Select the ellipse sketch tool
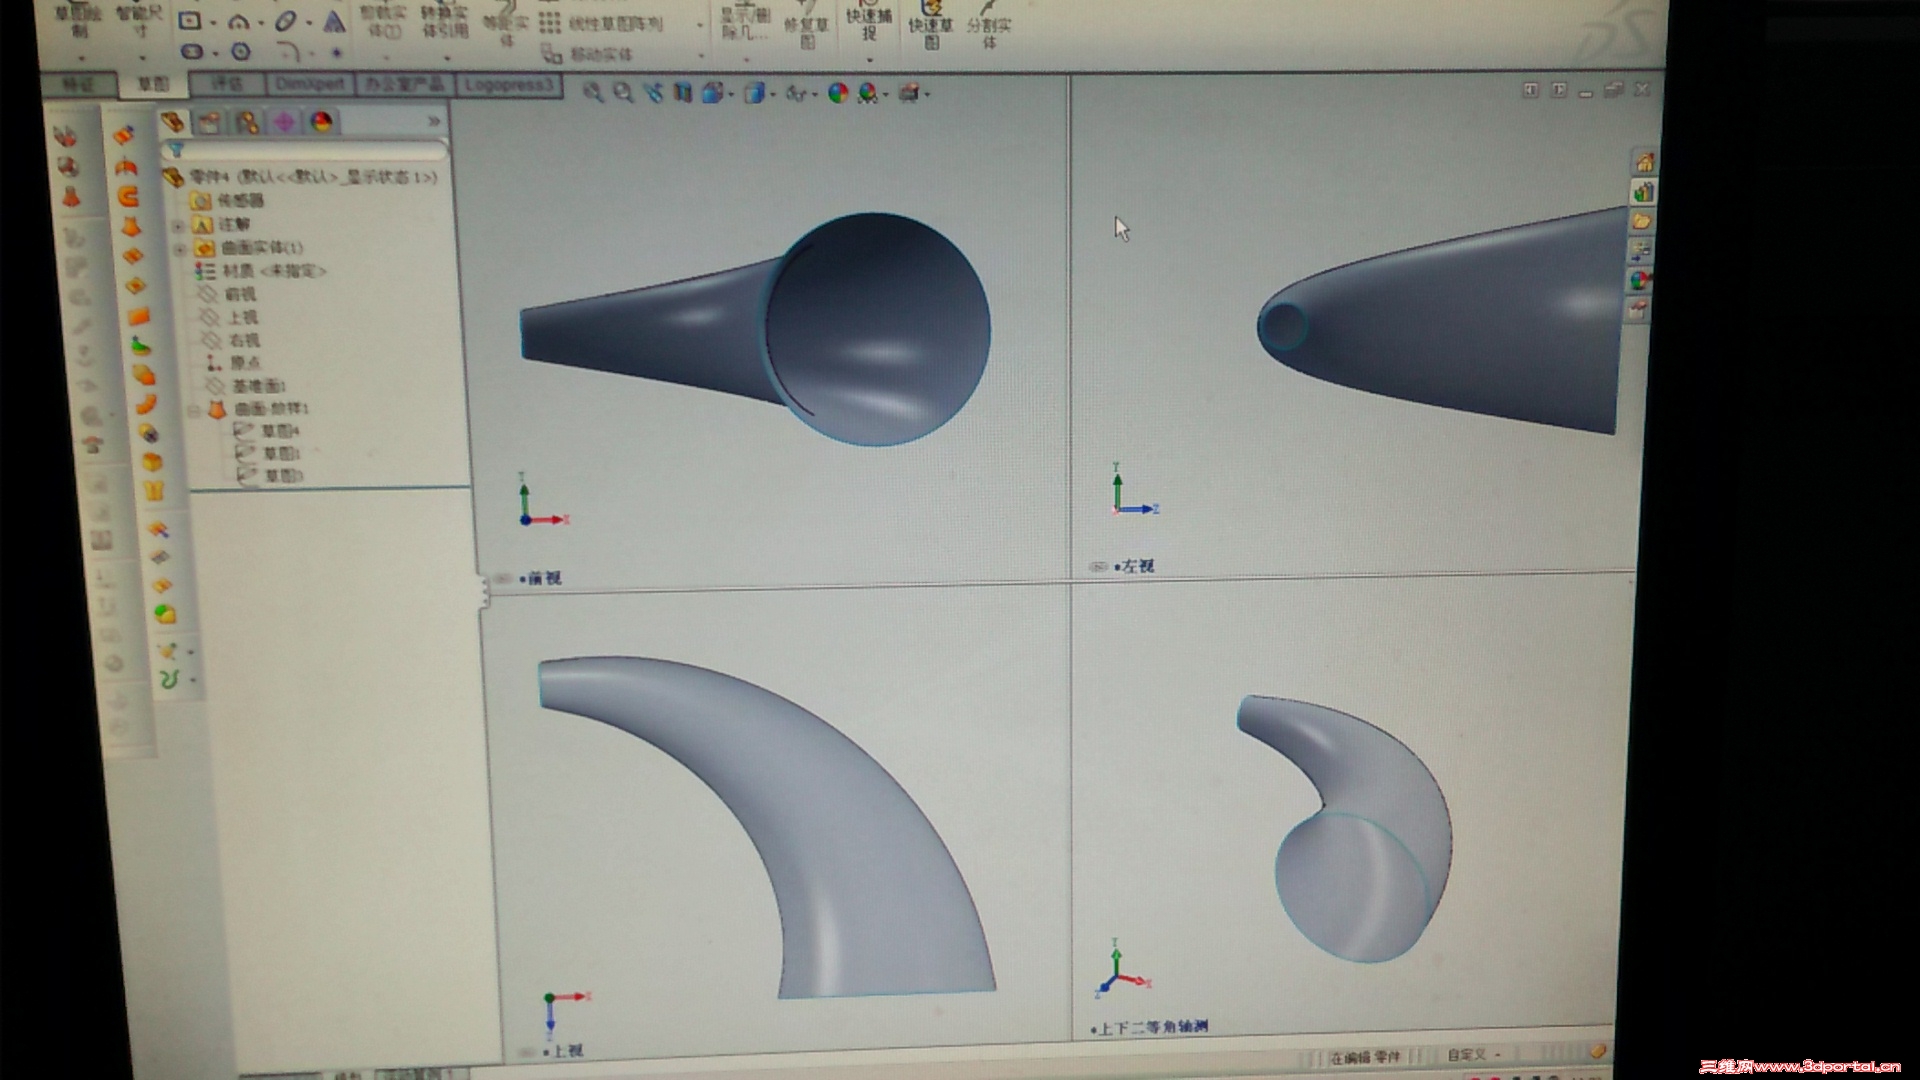Screen dimensions: 1920x1080 click(x=287, y=21)
